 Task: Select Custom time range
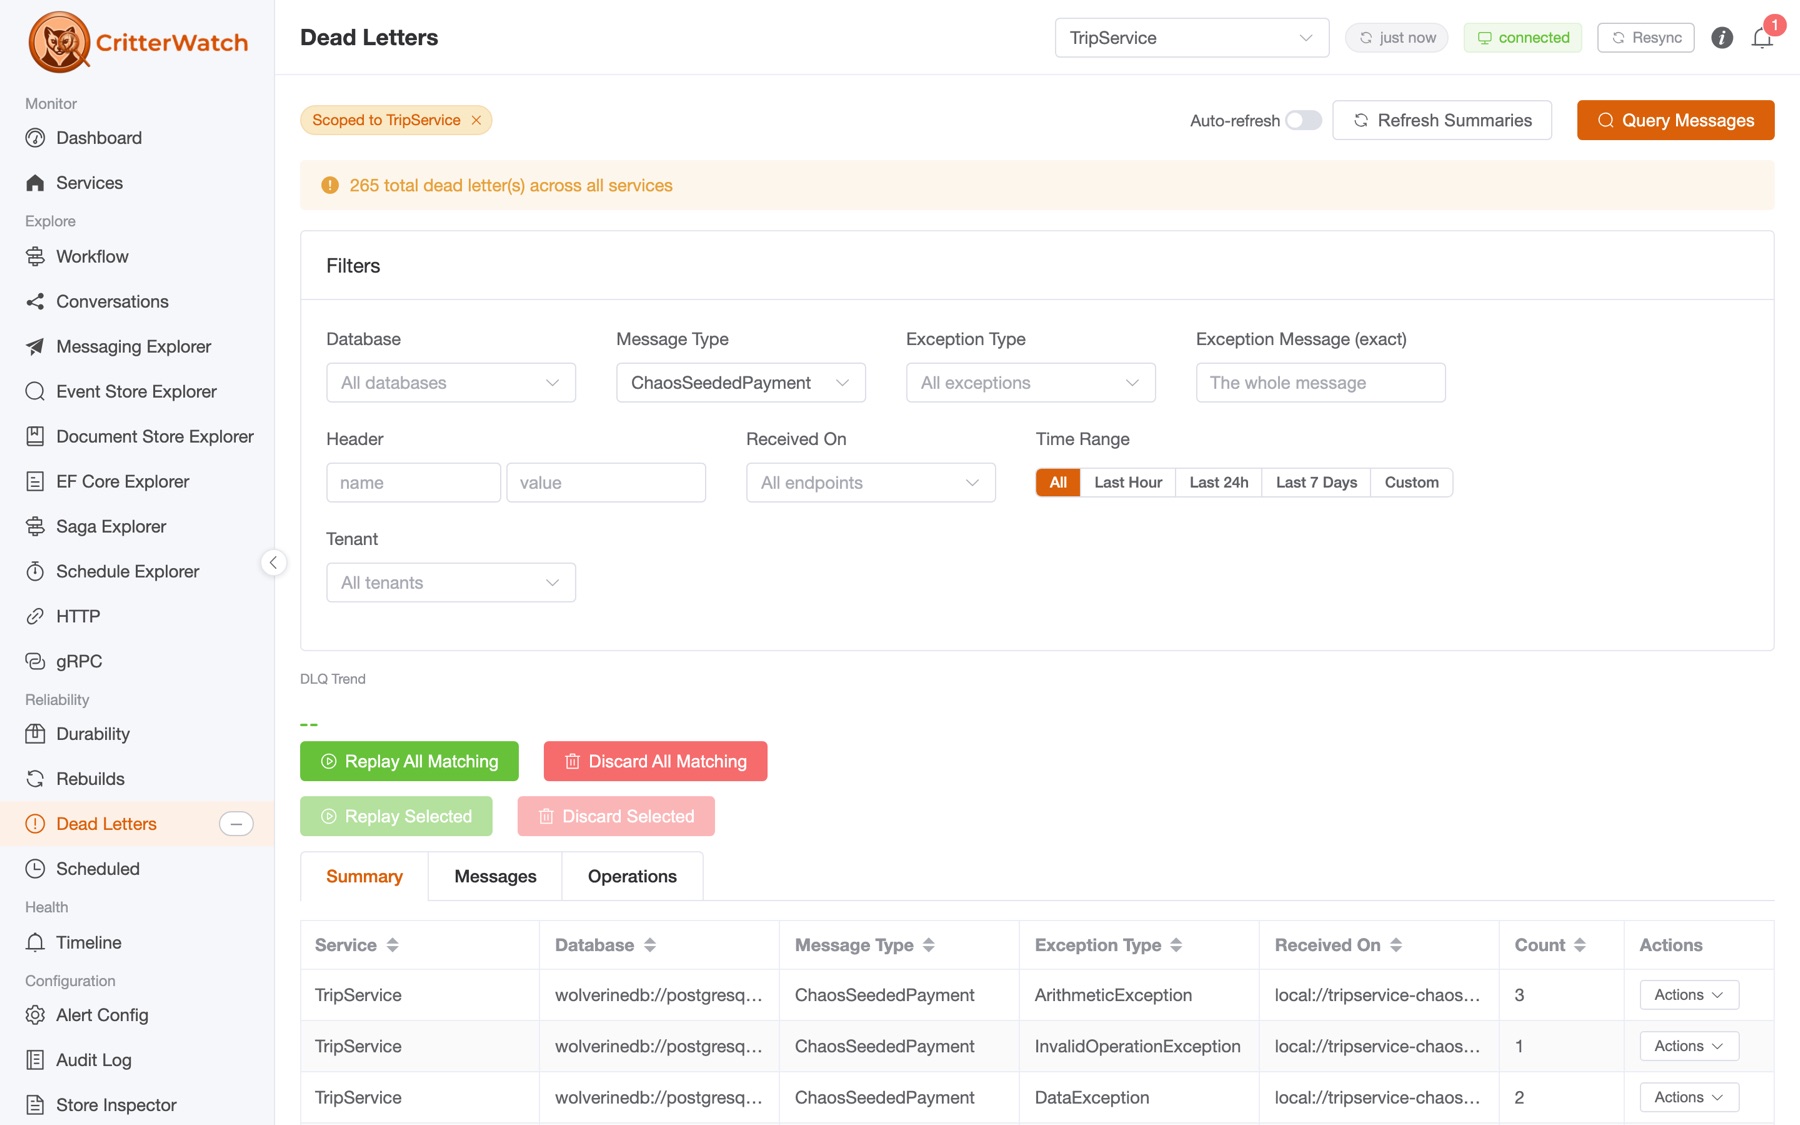[1411, 482]
